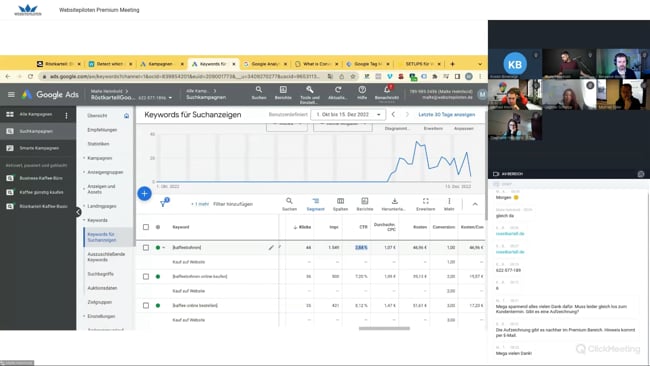Open the Spalten columns tool
This screenshot has width=650, height=366.
[x=340, y=204]
